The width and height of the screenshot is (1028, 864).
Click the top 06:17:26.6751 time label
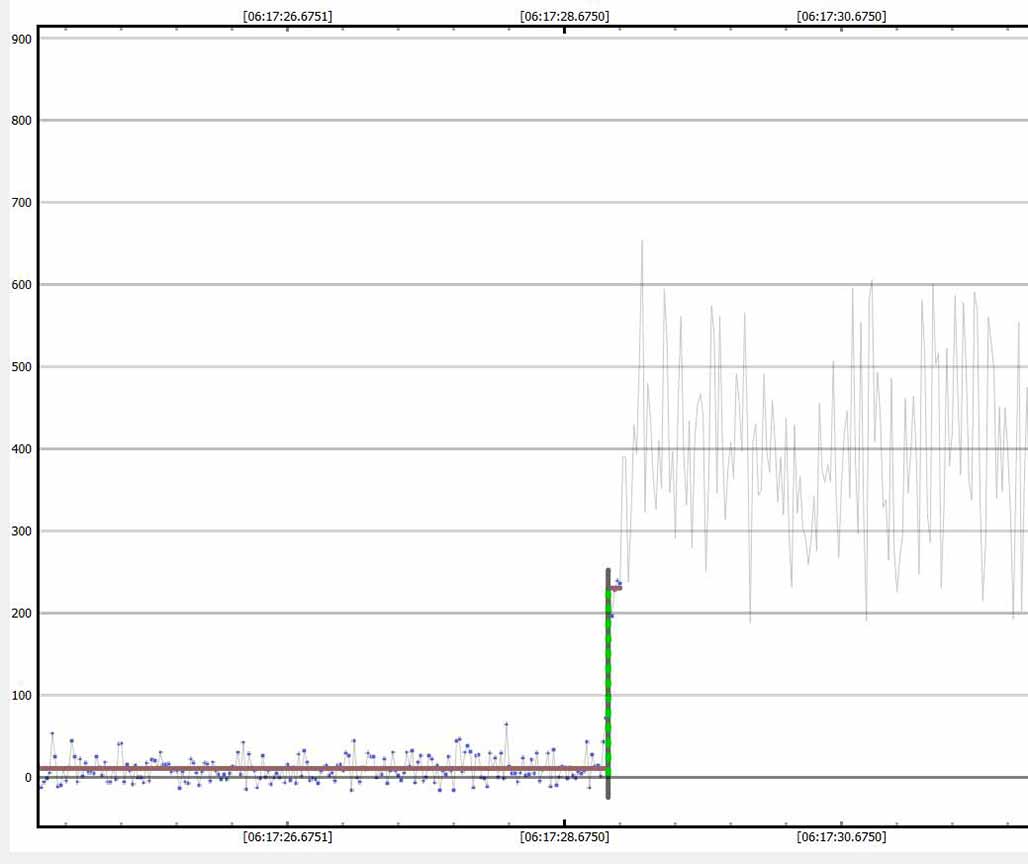pyautogui.click(x=288, y=16)
